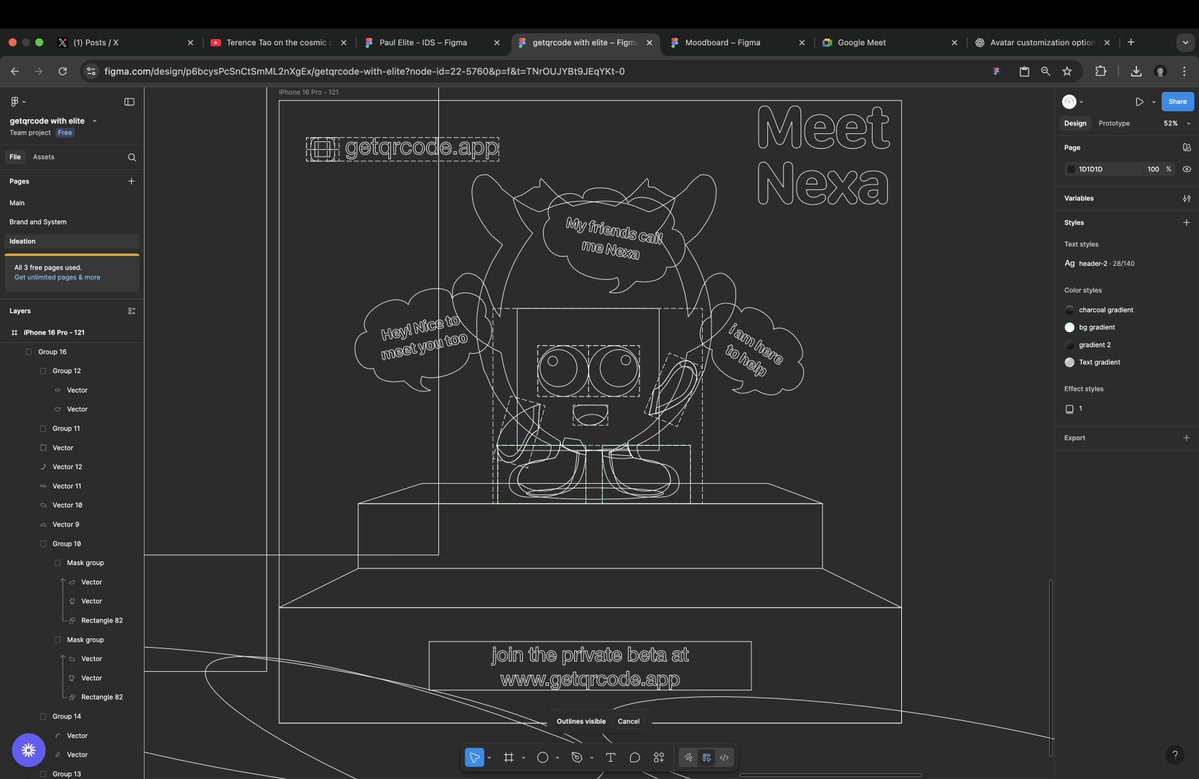Switch to Moodboard – Figma browser tab

click(737, 43)
